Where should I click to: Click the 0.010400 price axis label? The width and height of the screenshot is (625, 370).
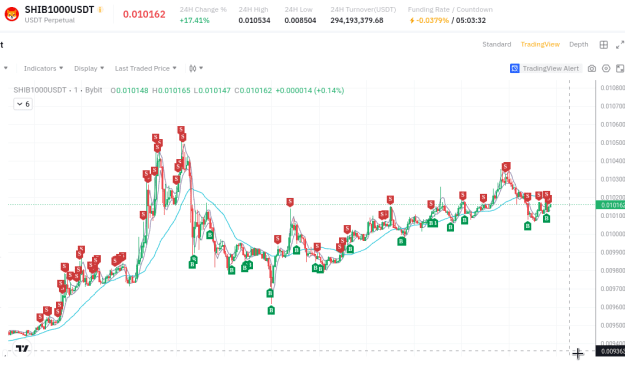tap(612, 161)
